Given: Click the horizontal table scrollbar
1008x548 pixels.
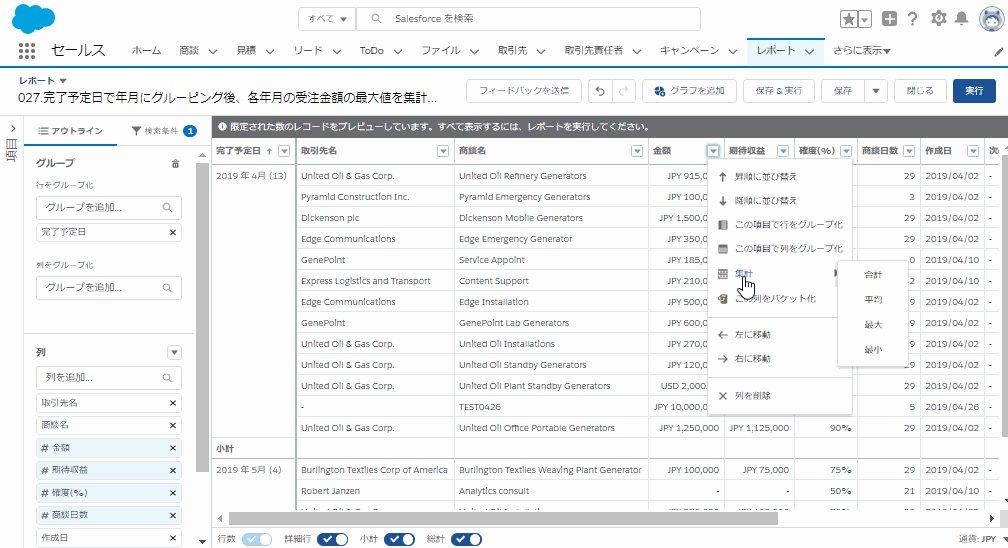Looking at the screenshot, I should click(503, 518).
